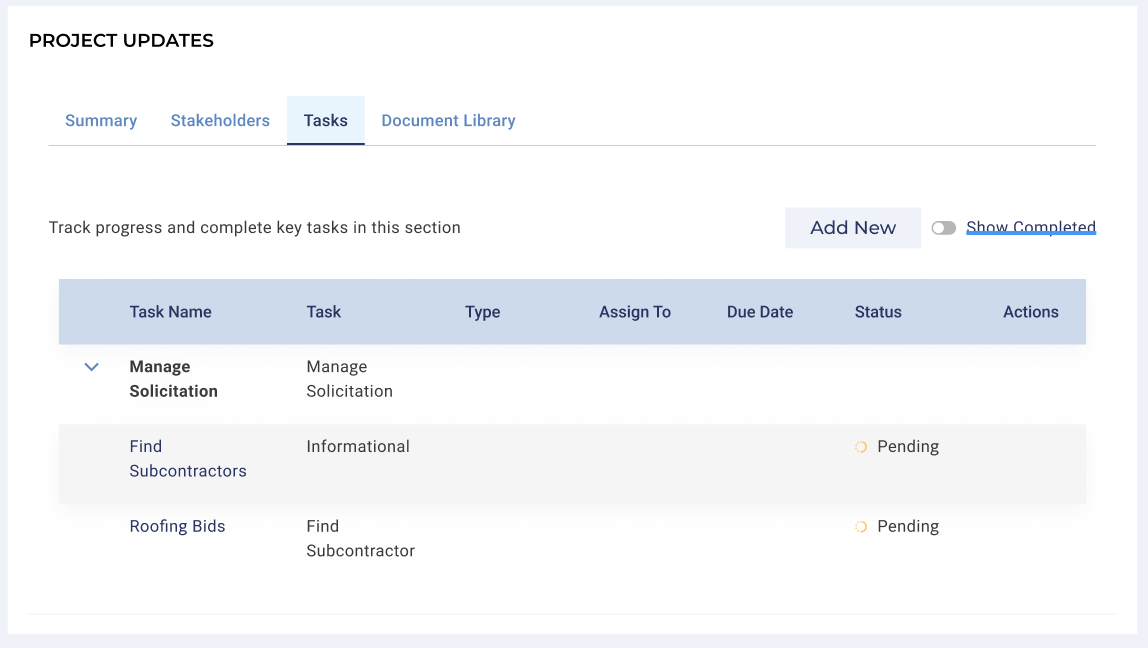Open the Find Subcontractors task link

click(x=187, y=459)
